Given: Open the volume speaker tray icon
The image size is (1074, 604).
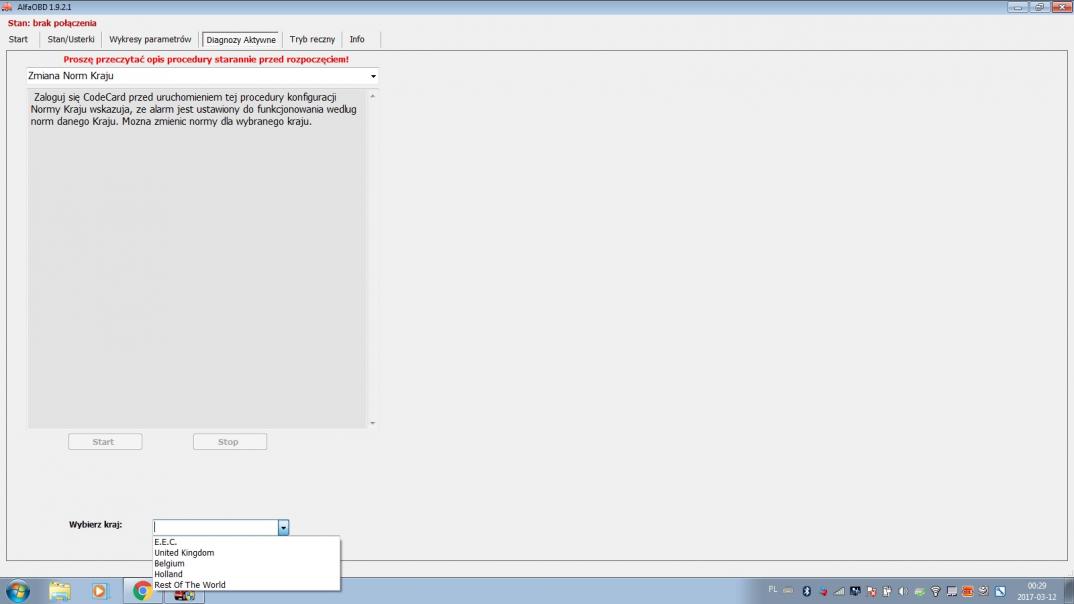Looking at the screenshot, I should tap(903, 591).
